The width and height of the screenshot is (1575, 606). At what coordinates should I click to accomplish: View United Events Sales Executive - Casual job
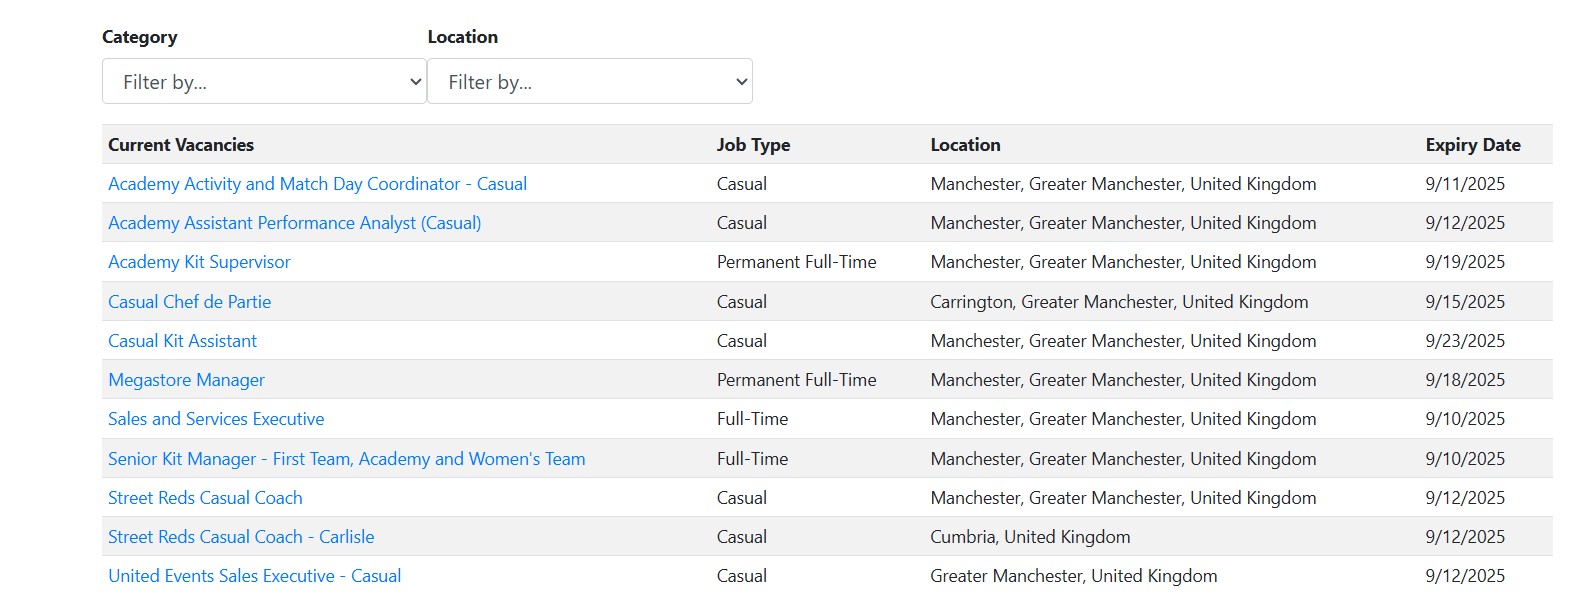pyautogui.click(x=254, y=576)
